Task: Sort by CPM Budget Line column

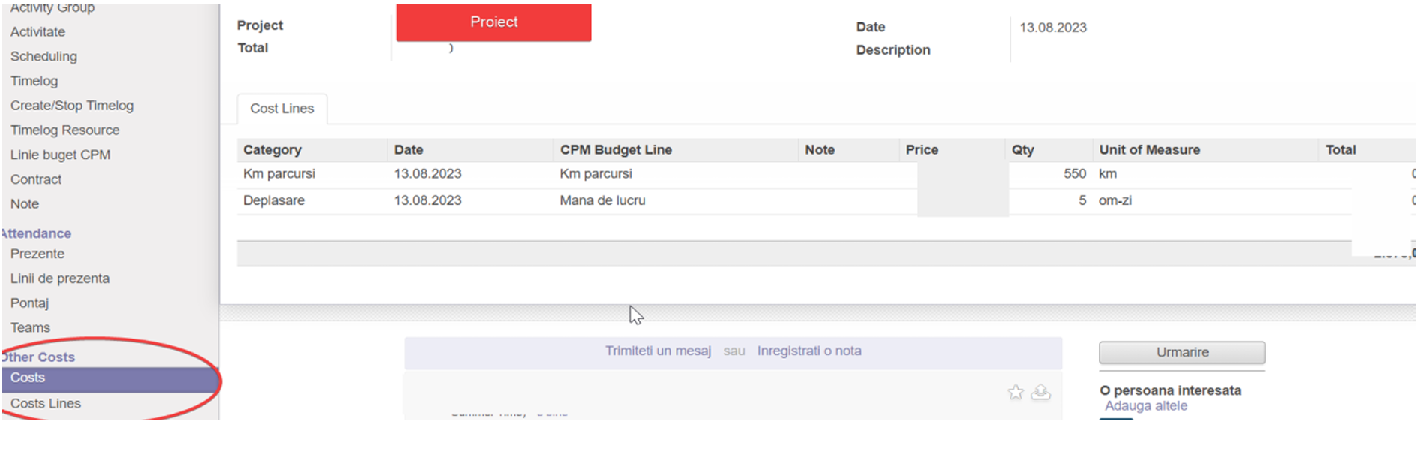Action: point(615,150)
